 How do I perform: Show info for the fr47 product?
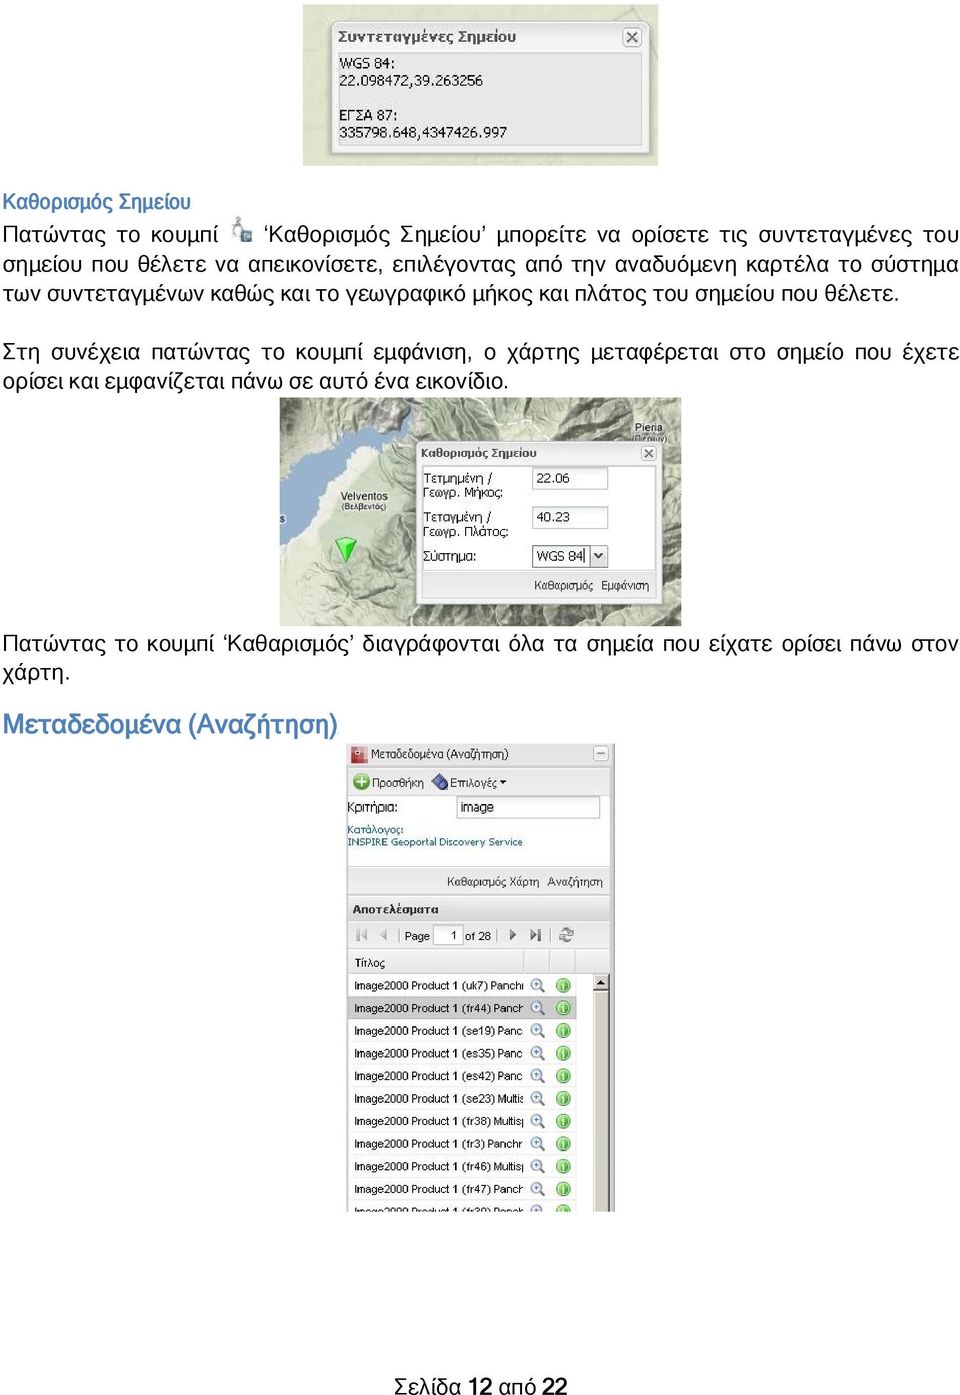(x=563, y=1189)
